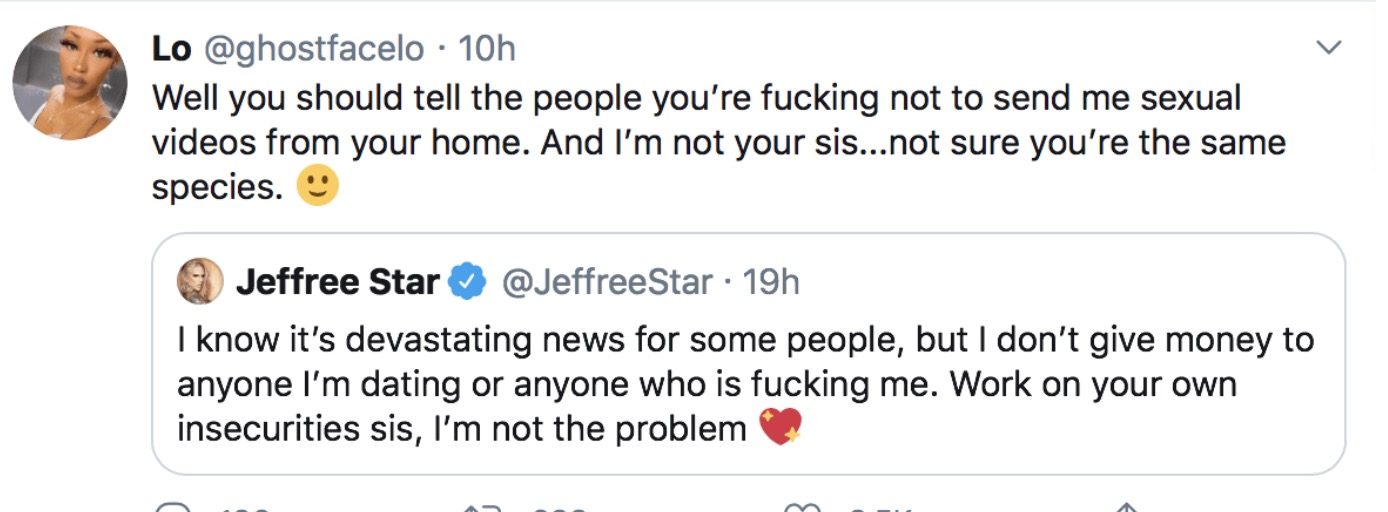Click Jeffree Star's small avatar in quoted tweet
This screenshot has height=512, width=1388.
[x=200, y=282]
